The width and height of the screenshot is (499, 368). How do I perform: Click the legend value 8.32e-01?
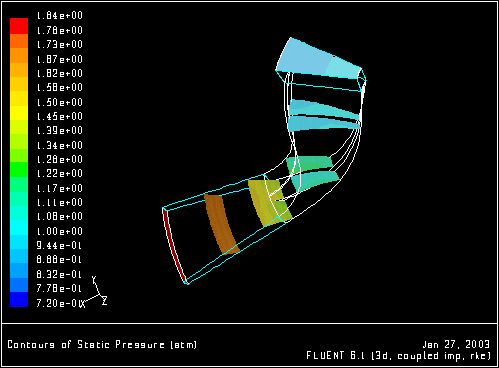tap(59, 274)
